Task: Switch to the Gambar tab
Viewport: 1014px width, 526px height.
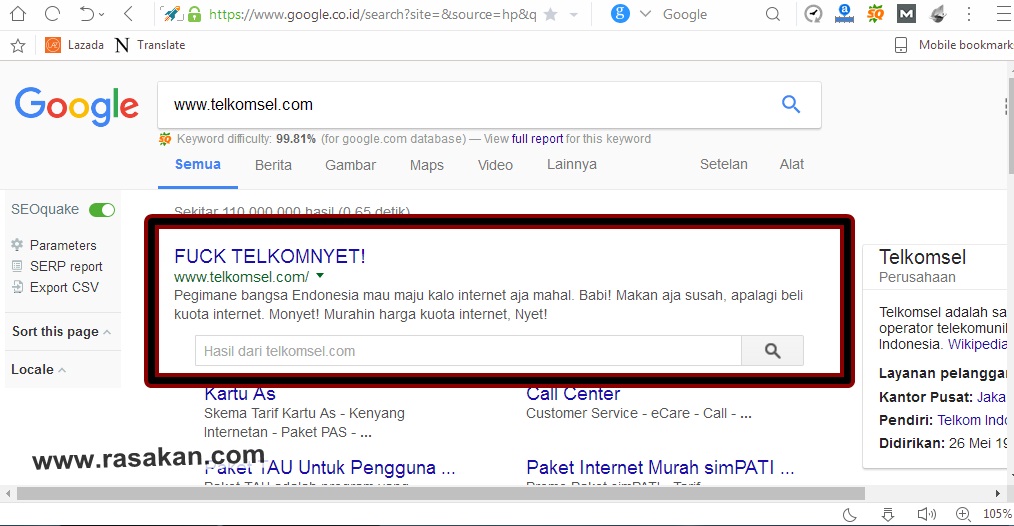Action: 351,165
